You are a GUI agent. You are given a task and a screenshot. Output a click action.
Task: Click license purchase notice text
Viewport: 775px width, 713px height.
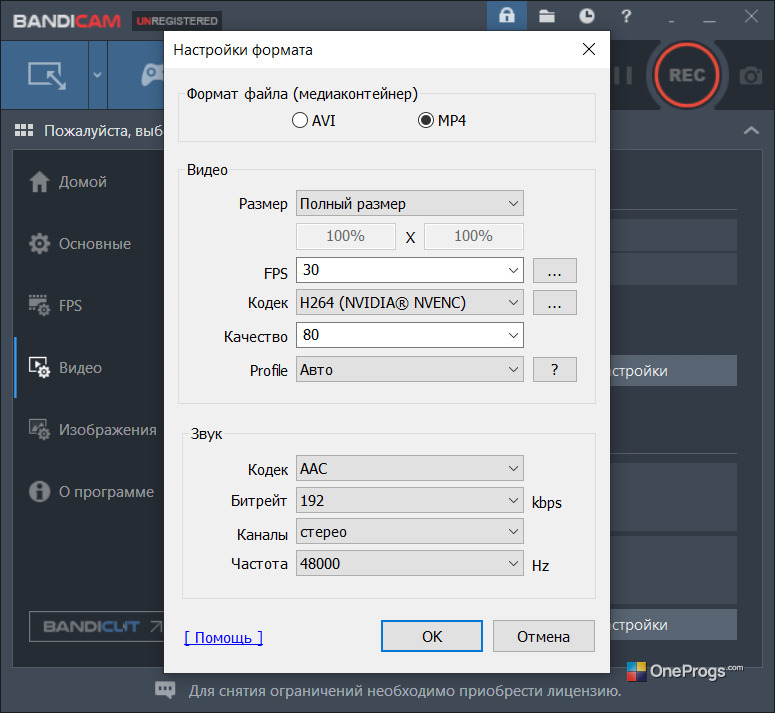coord(405,691)
